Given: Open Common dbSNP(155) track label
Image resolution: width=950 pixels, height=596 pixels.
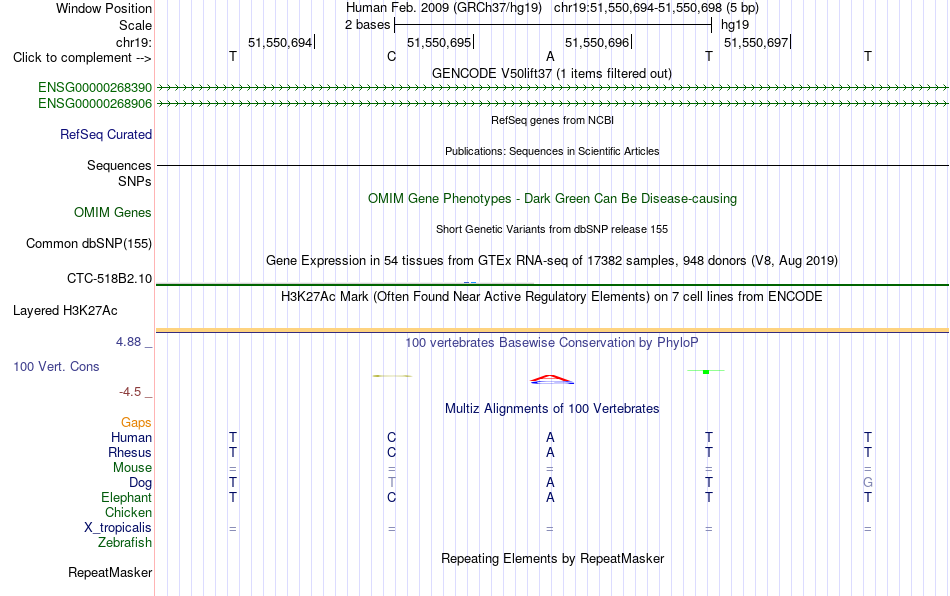Looking at the screenshot, I should click(89, 243).
